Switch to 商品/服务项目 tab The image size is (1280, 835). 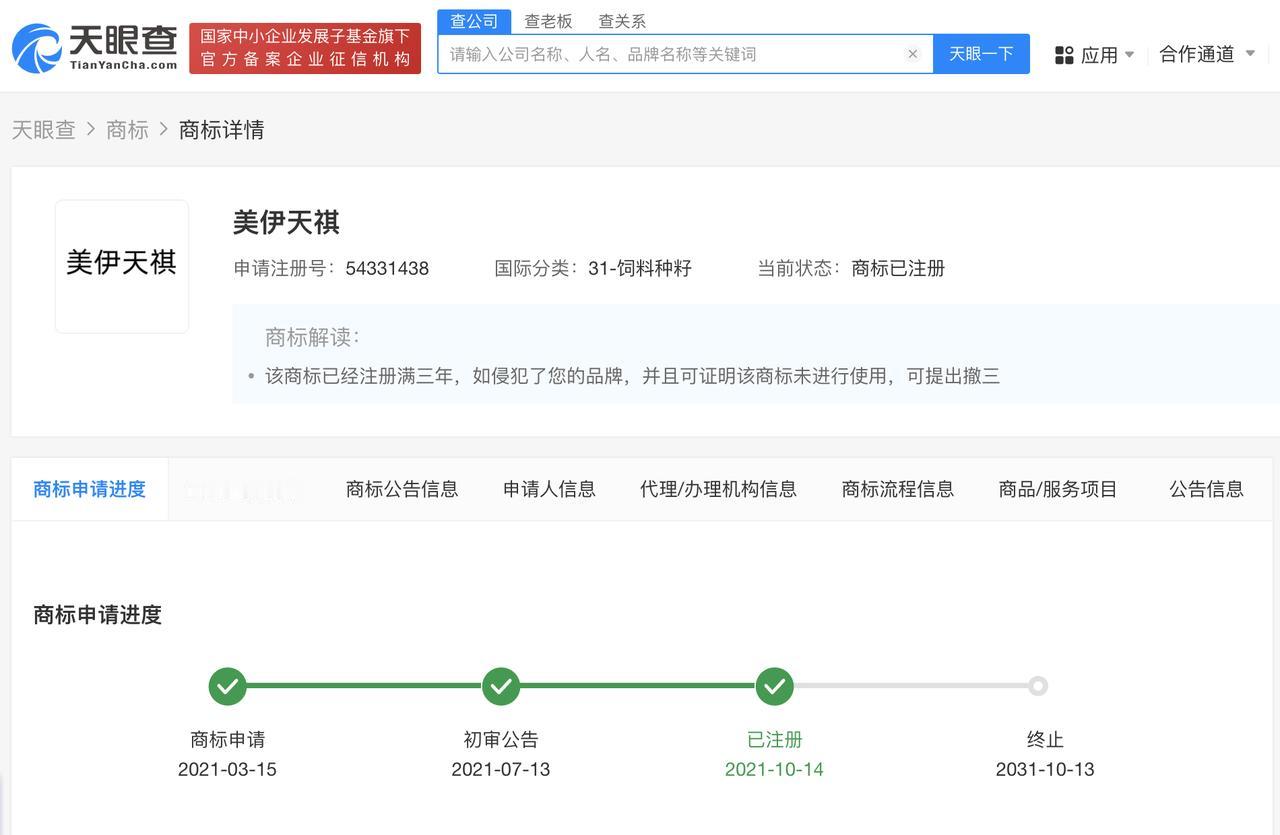tap(1058, 489)
